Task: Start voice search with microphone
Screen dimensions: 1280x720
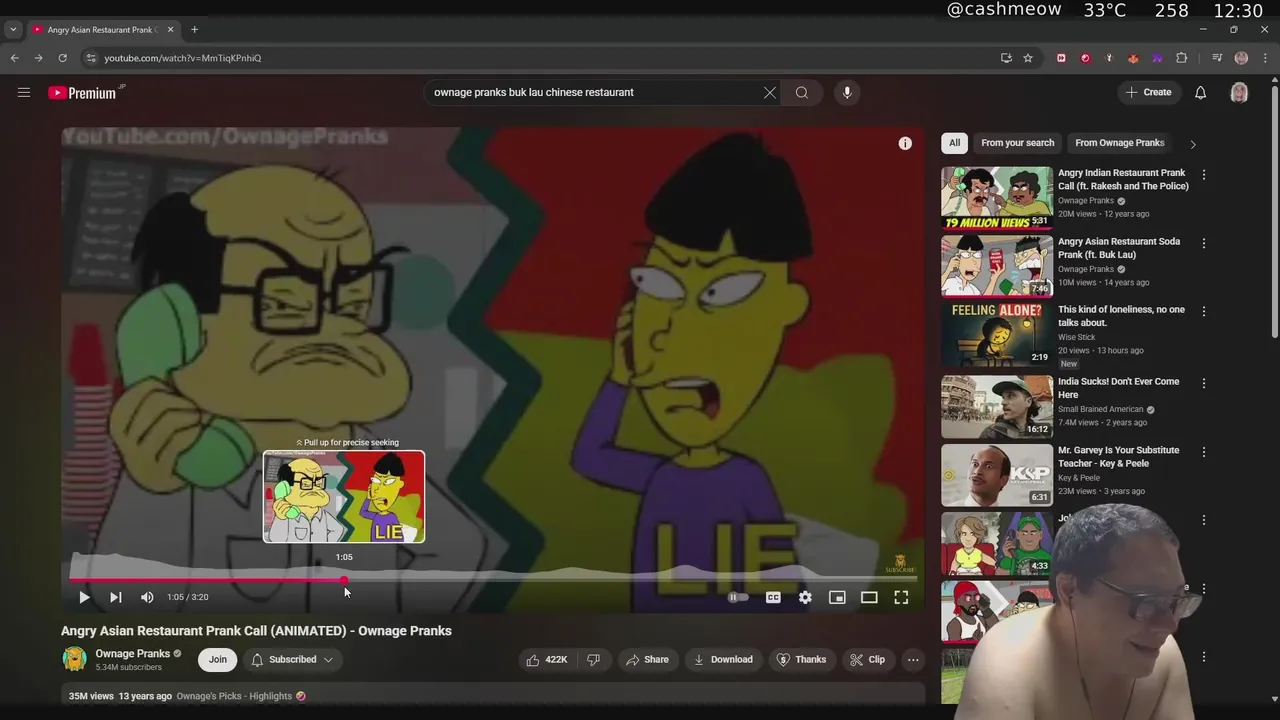Action: pyautogui.click(x=847, y=92)
